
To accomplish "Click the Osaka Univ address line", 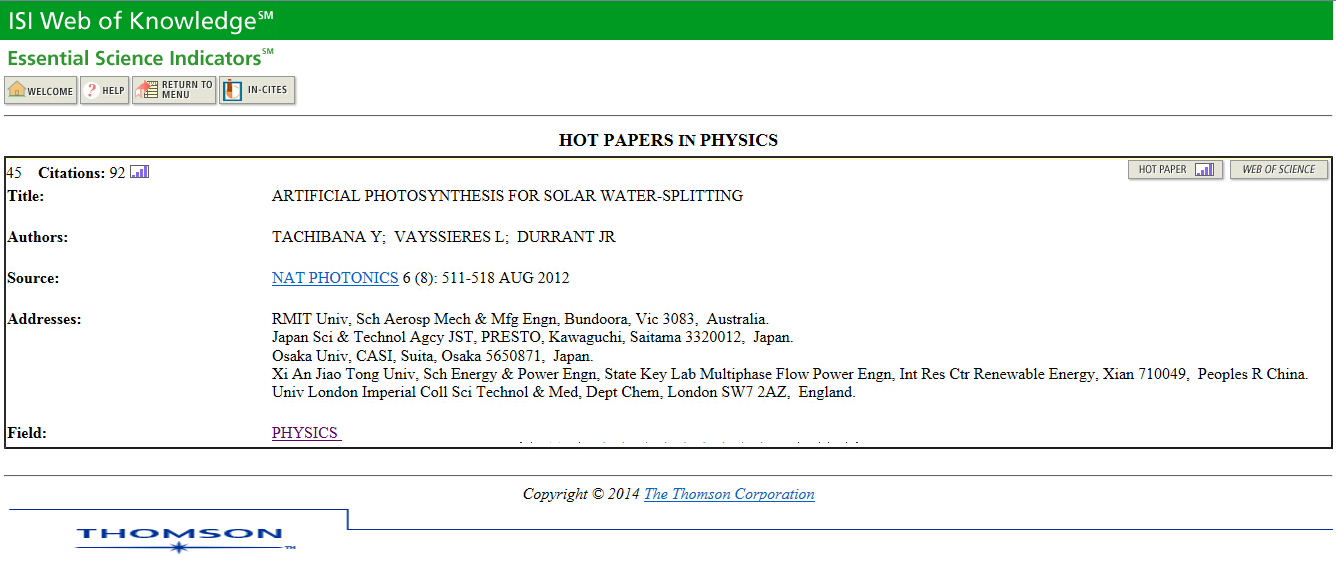I will coord(432,356).
